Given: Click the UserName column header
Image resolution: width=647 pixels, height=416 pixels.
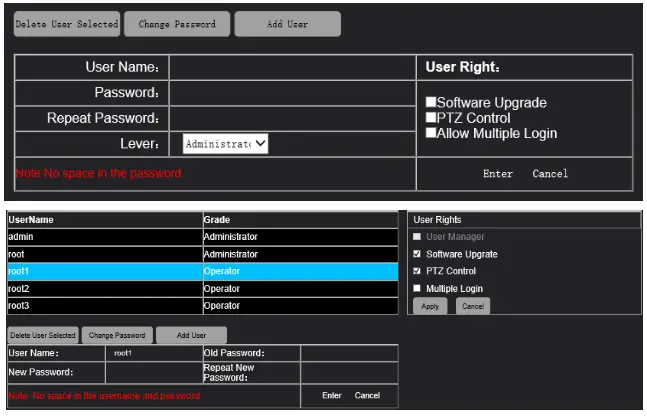Looking at the screenshot, I should (105, 220).
